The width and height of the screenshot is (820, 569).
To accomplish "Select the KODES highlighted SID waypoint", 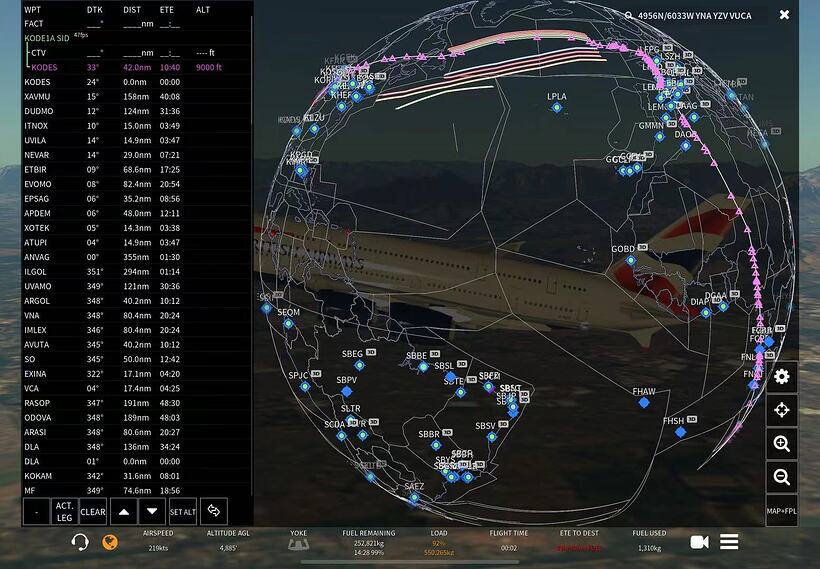I will (x=136, y=67).
